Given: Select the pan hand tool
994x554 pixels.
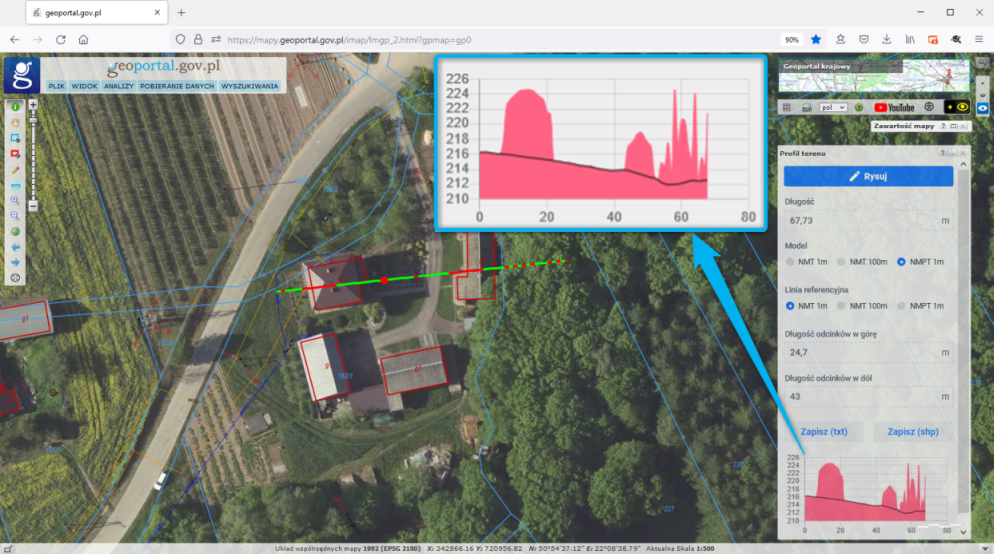Looking at the screenshot, I should (15, 122).
